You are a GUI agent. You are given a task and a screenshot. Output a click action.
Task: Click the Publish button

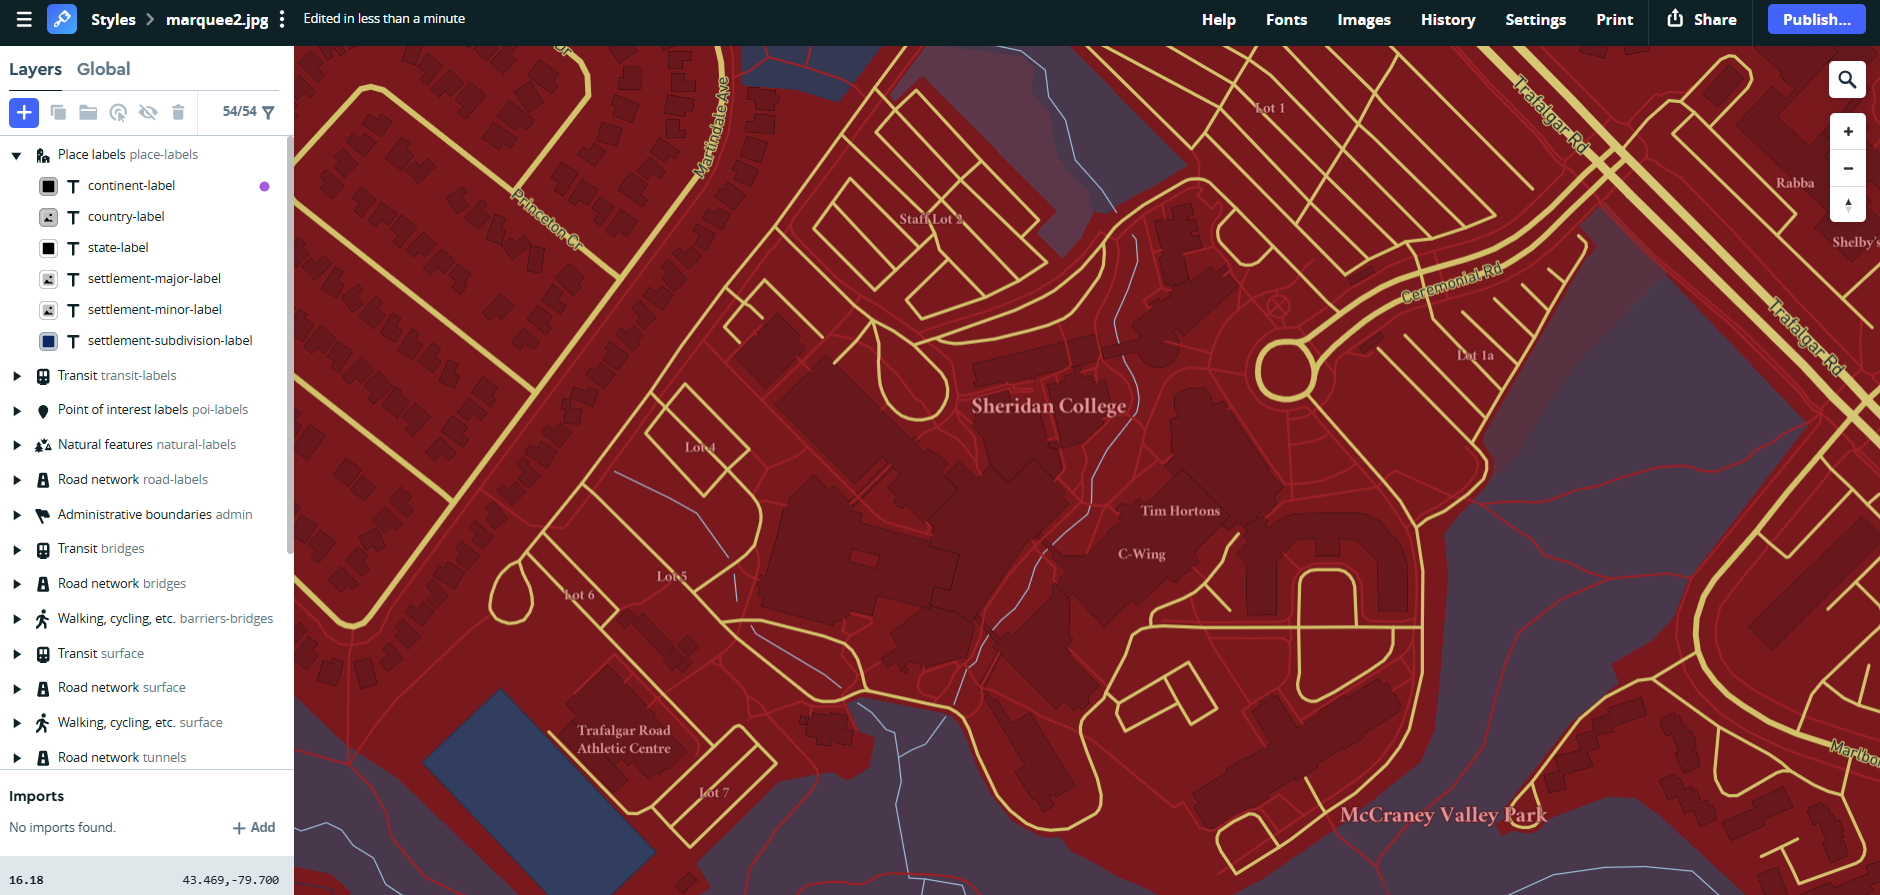[x=1816, y=20]
